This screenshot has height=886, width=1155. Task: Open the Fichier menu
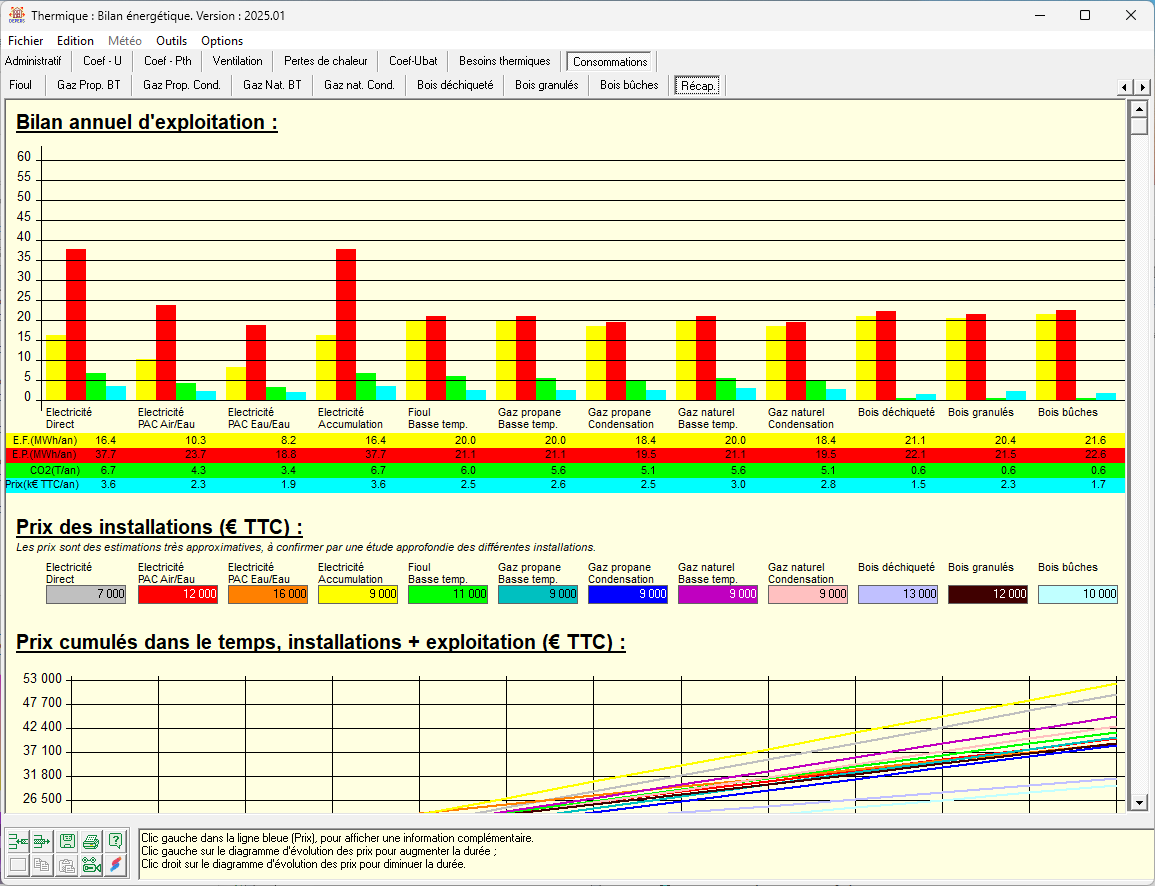(26, 41)
